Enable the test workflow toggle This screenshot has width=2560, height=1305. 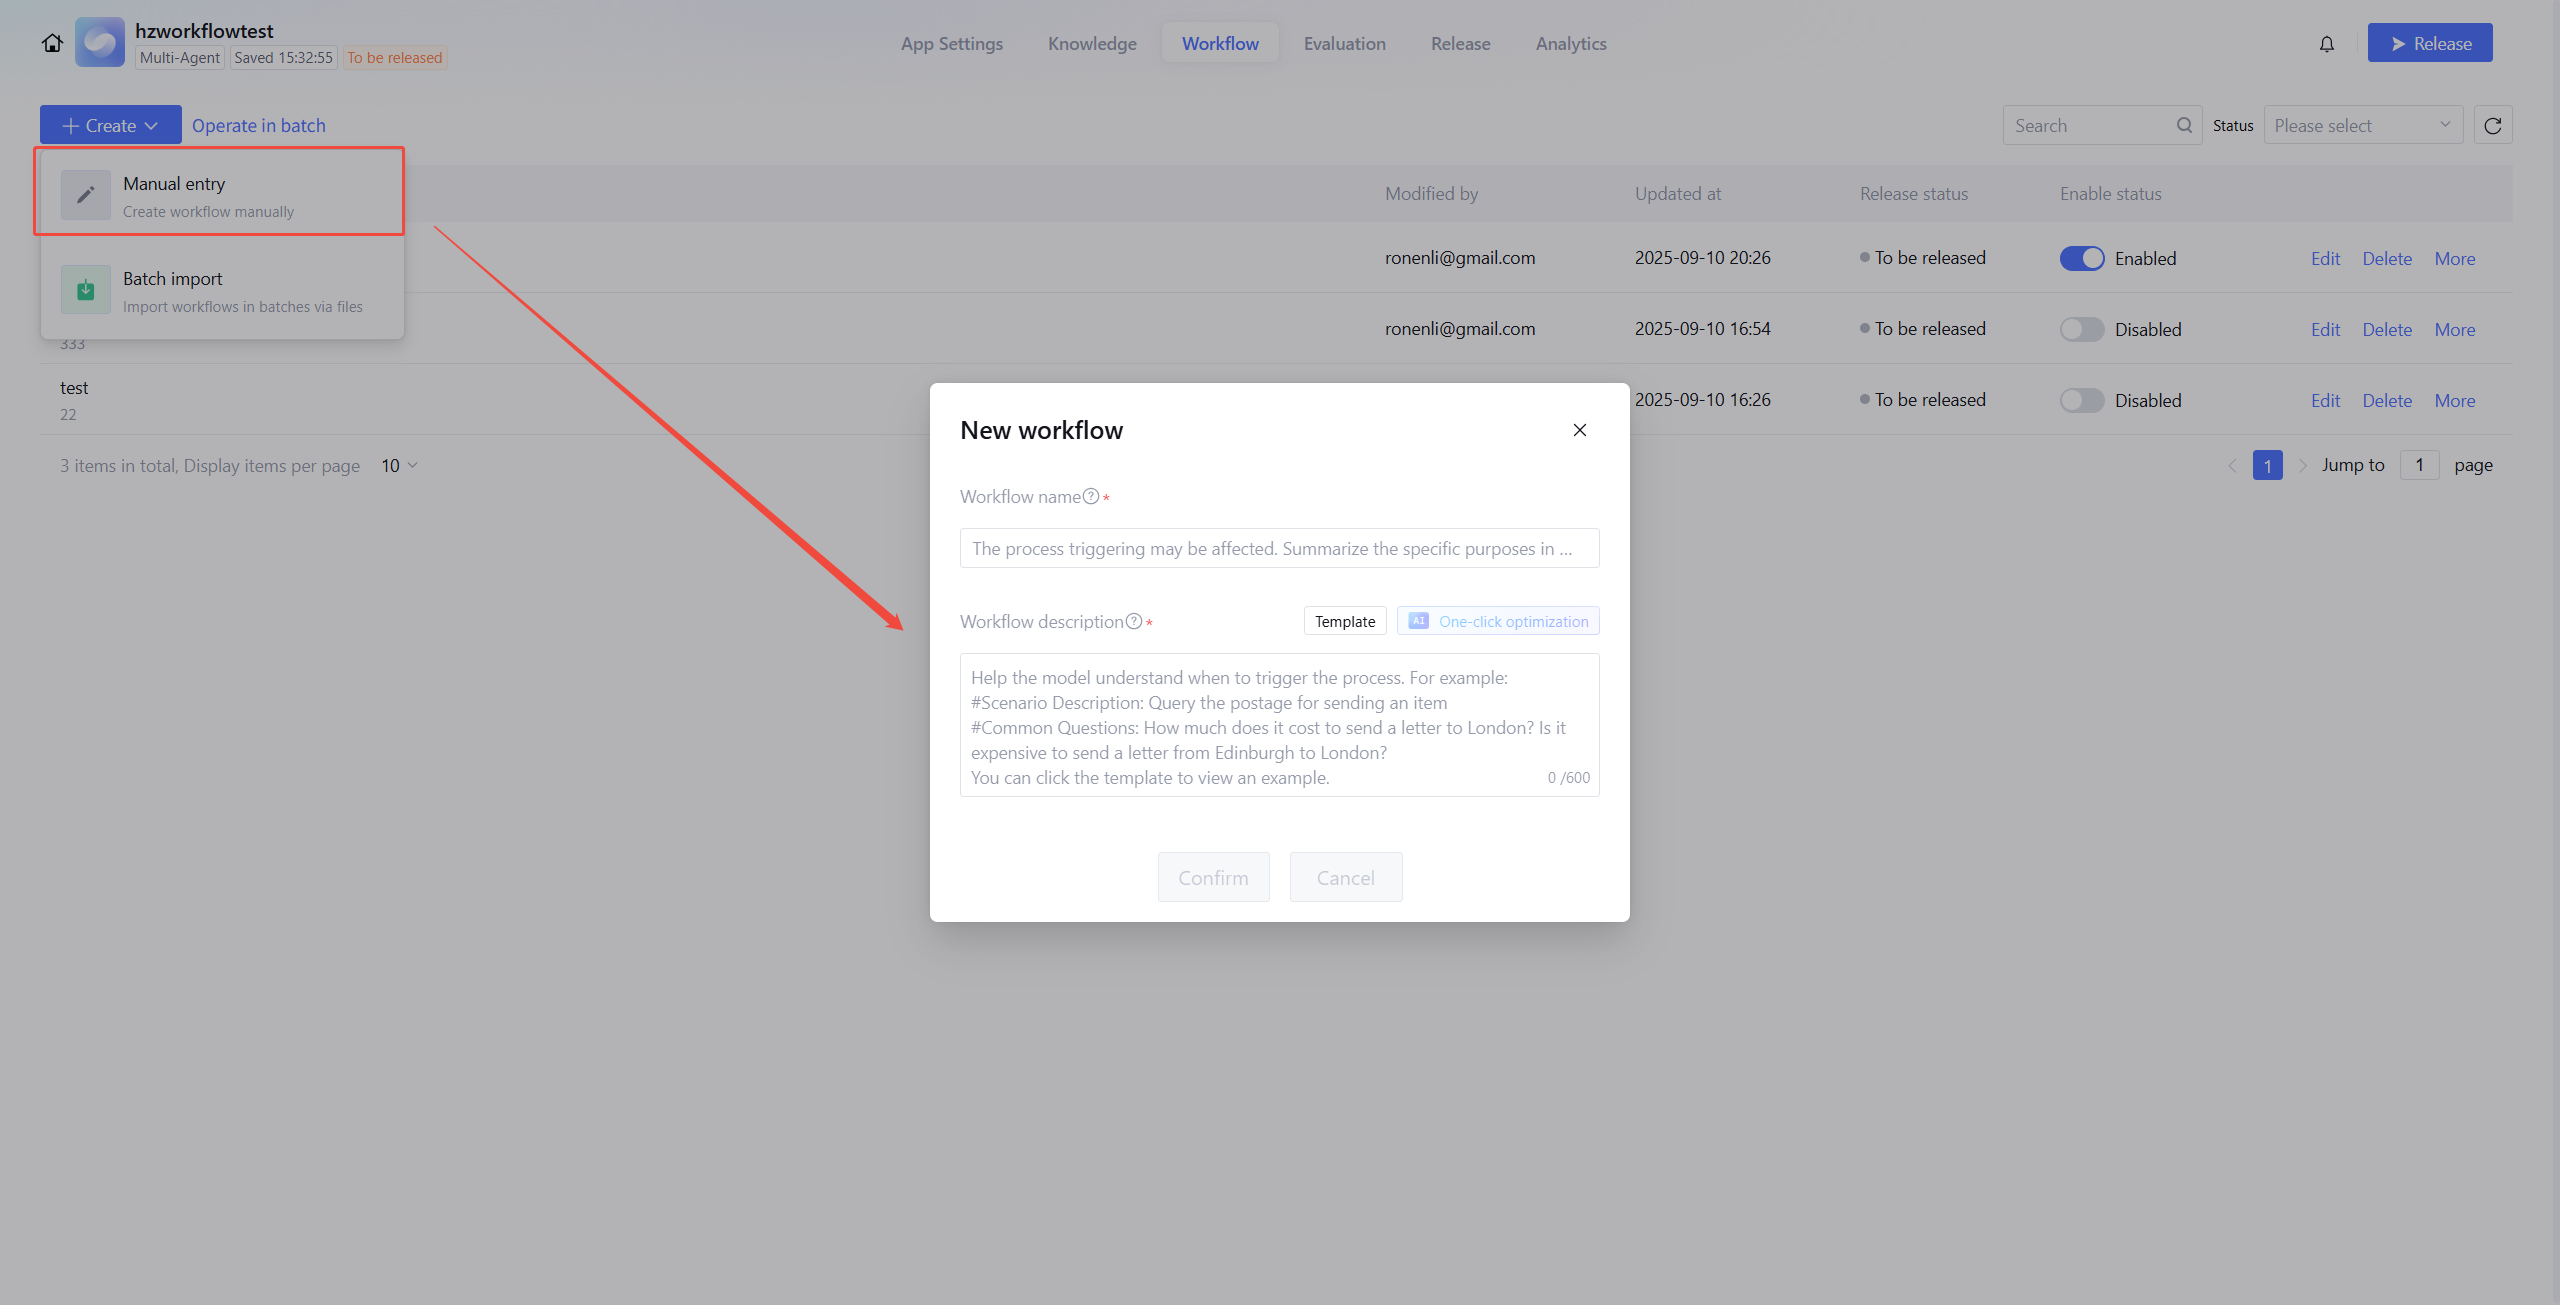[2082, 401]
